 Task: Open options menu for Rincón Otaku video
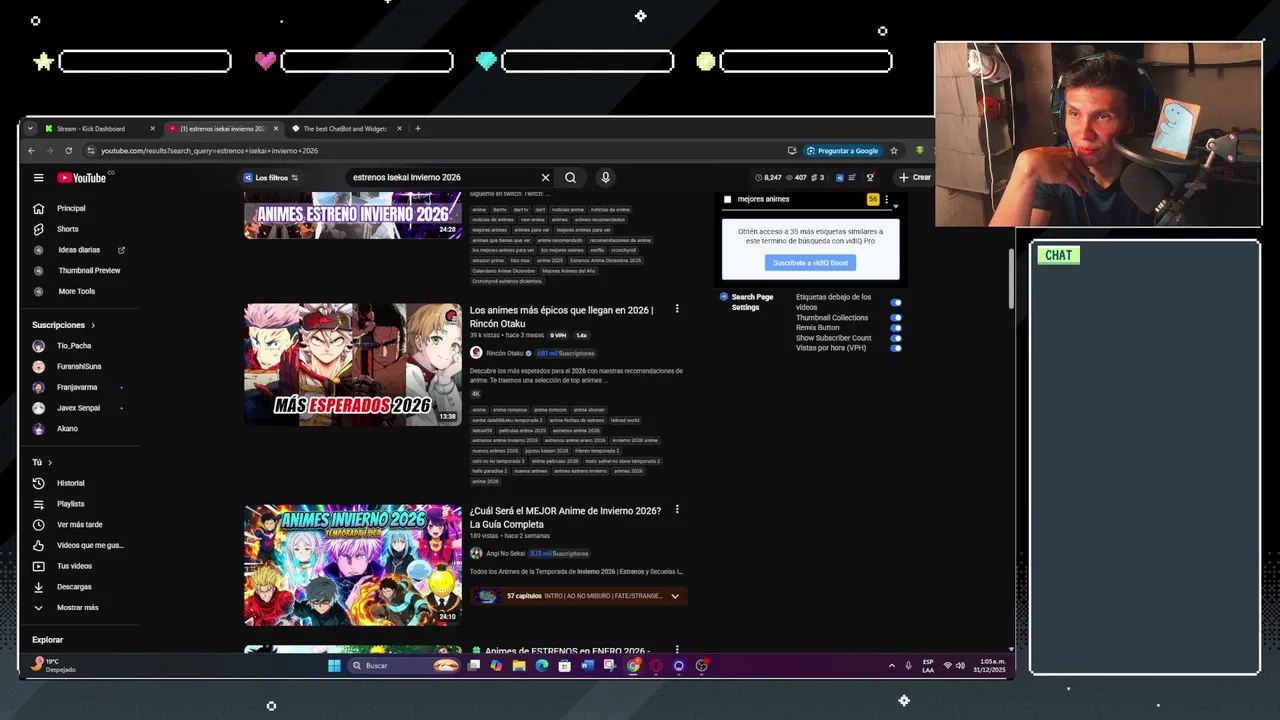677,309
